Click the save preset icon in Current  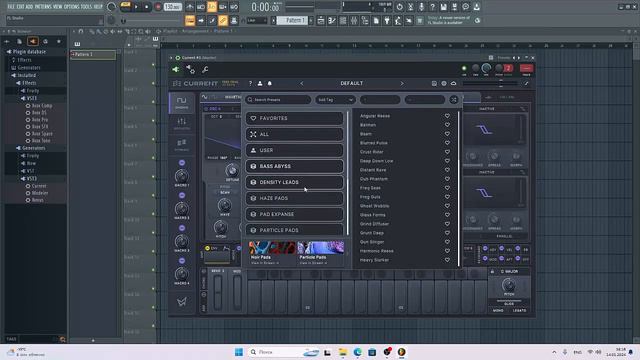coord(434,83)
